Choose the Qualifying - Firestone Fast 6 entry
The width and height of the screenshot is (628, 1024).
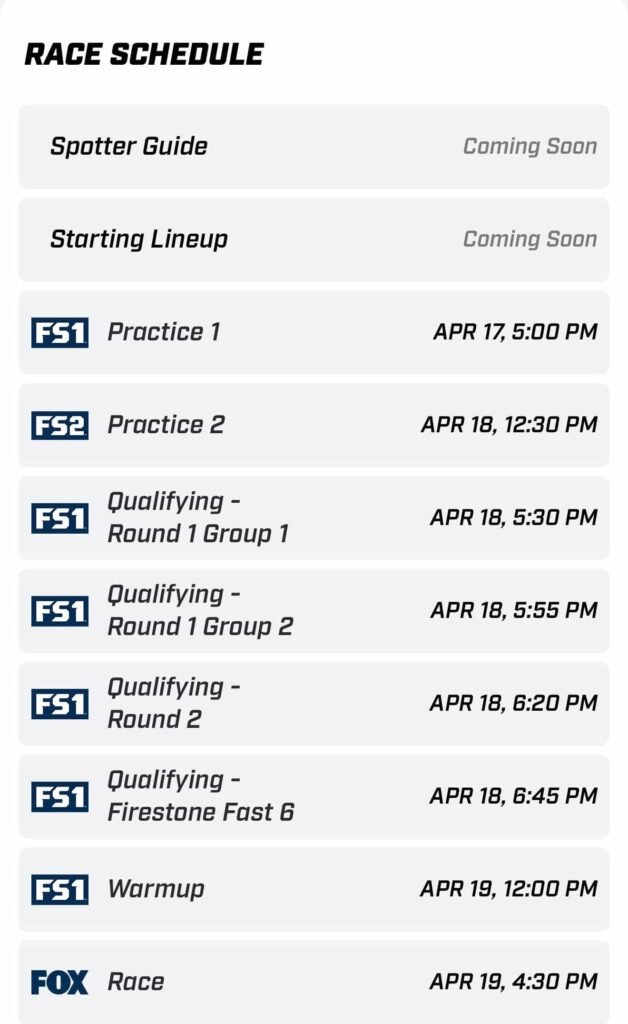[x=200, y=797]
